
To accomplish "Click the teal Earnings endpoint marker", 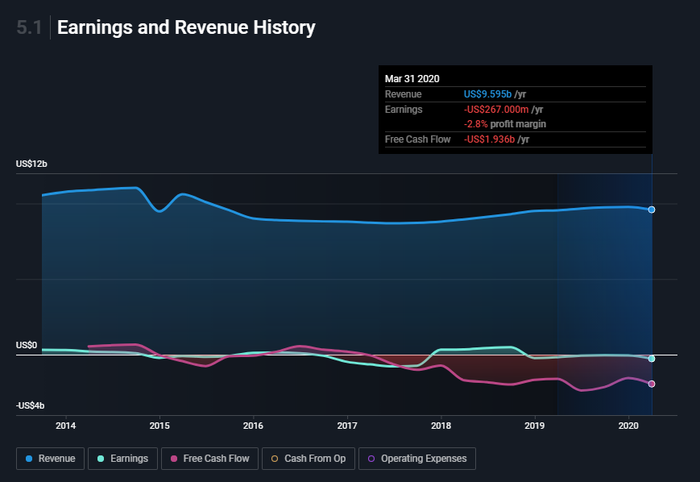I will [x=651, y=358].
